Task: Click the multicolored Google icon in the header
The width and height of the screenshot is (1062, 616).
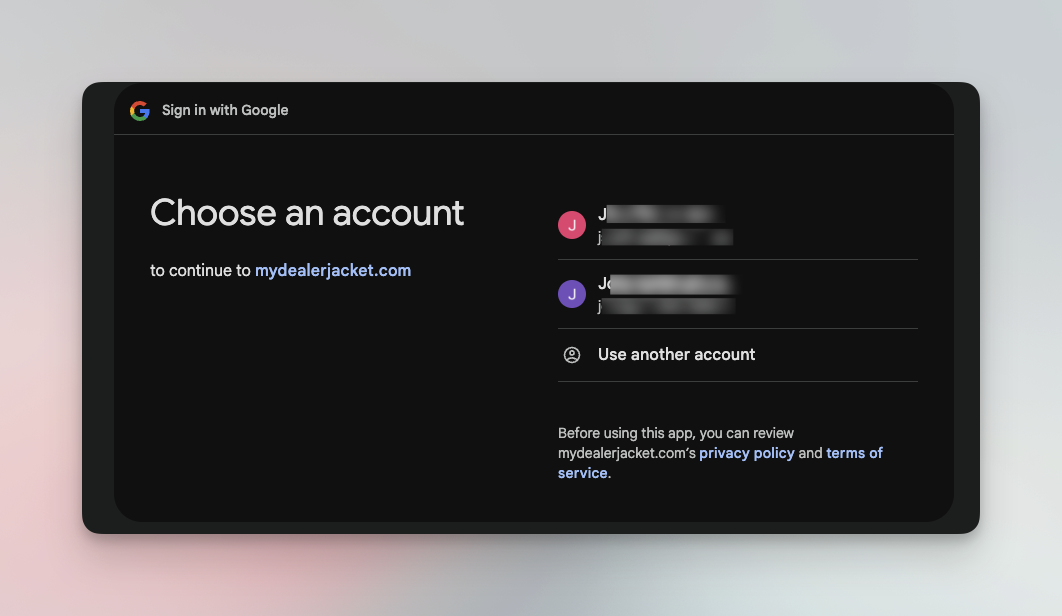Action: click(x=140, y=110)
